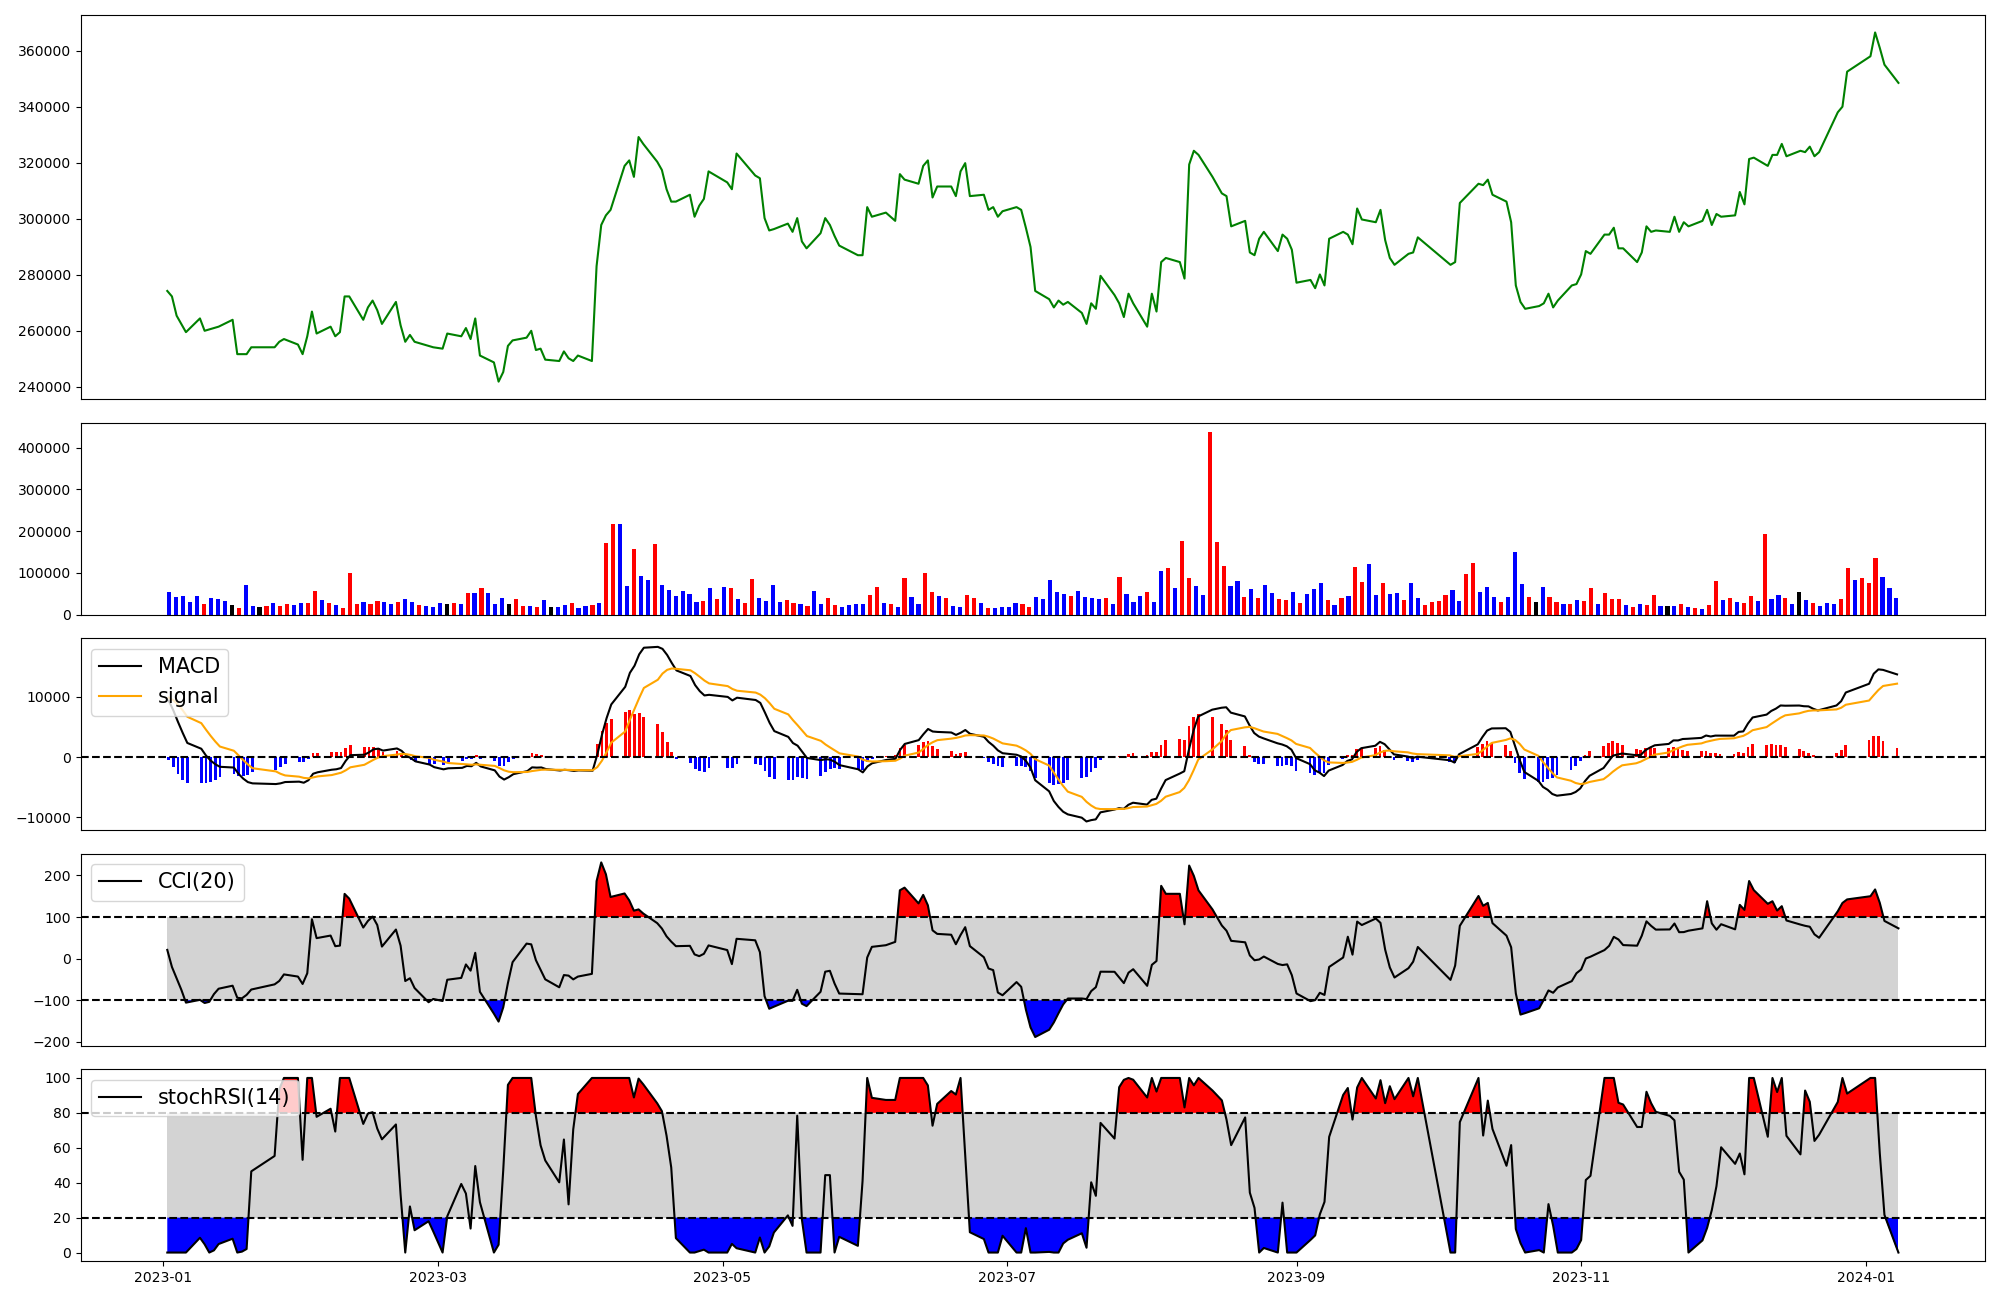Click the 2023-05 x-axis date label
The image size is (2000, 1300).
coord(721,1277)
